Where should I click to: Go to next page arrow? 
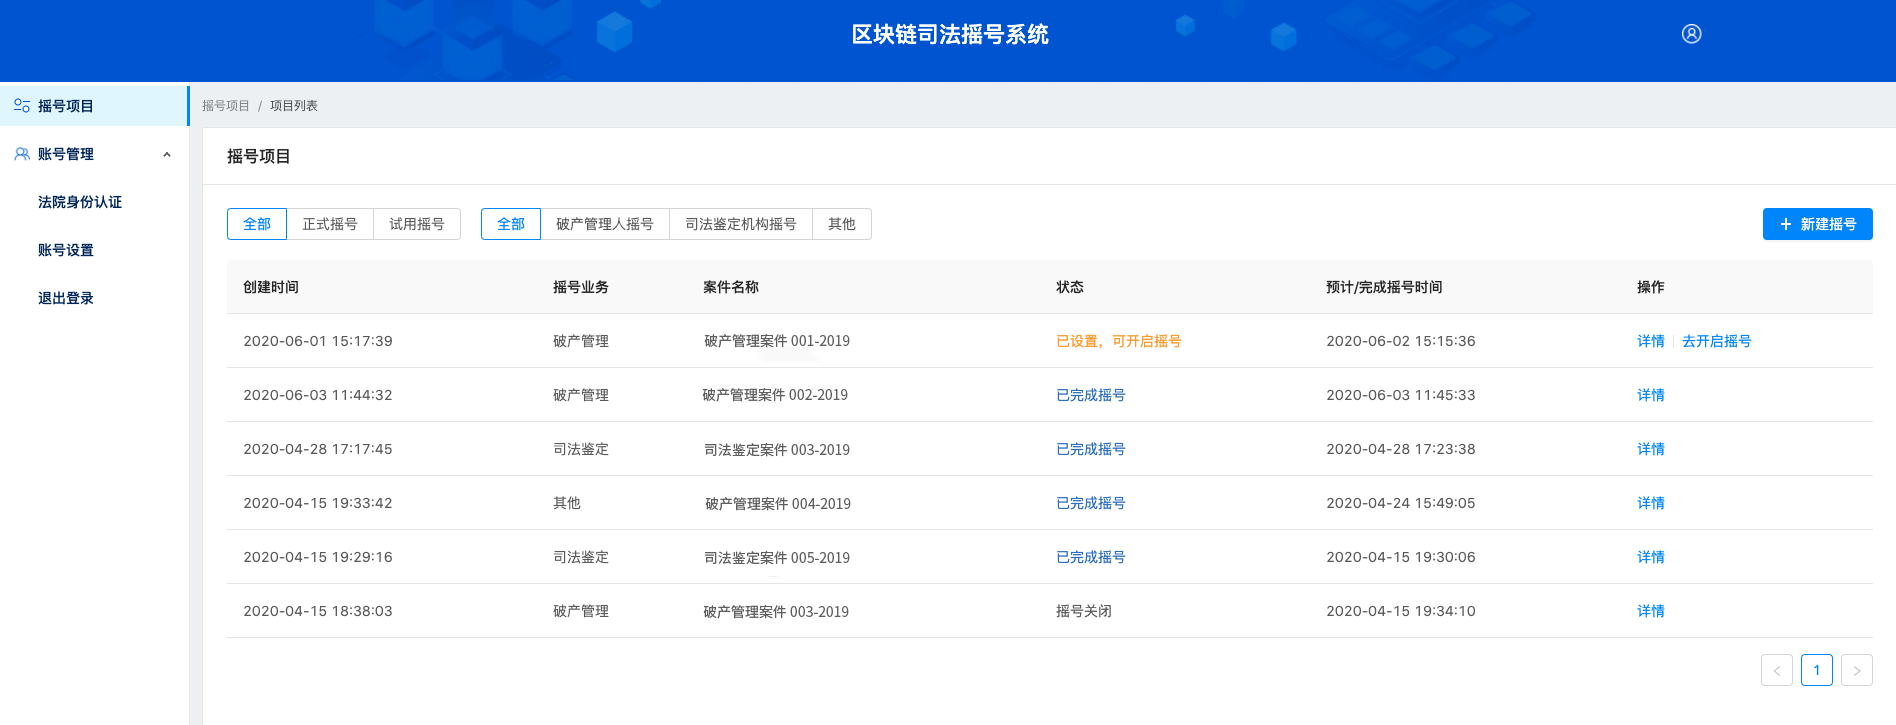(x=1856, y=670)
